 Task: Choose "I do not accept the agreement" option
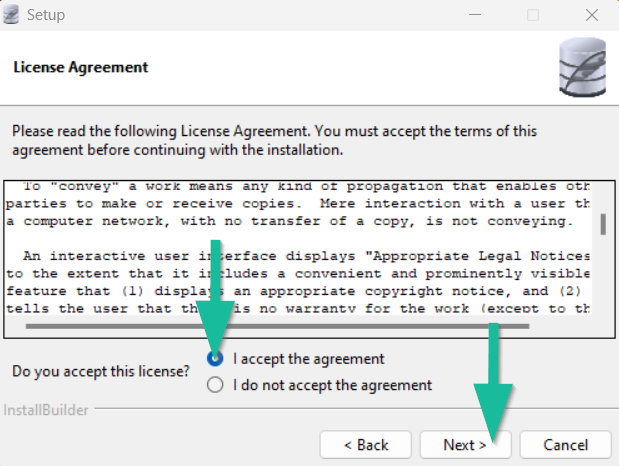(x=215, y=385)
